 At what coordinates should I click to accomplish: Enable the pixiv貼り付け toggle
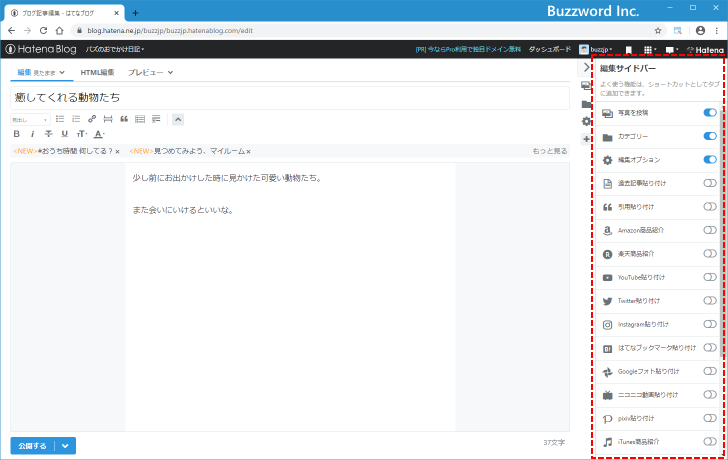(710, 418)
